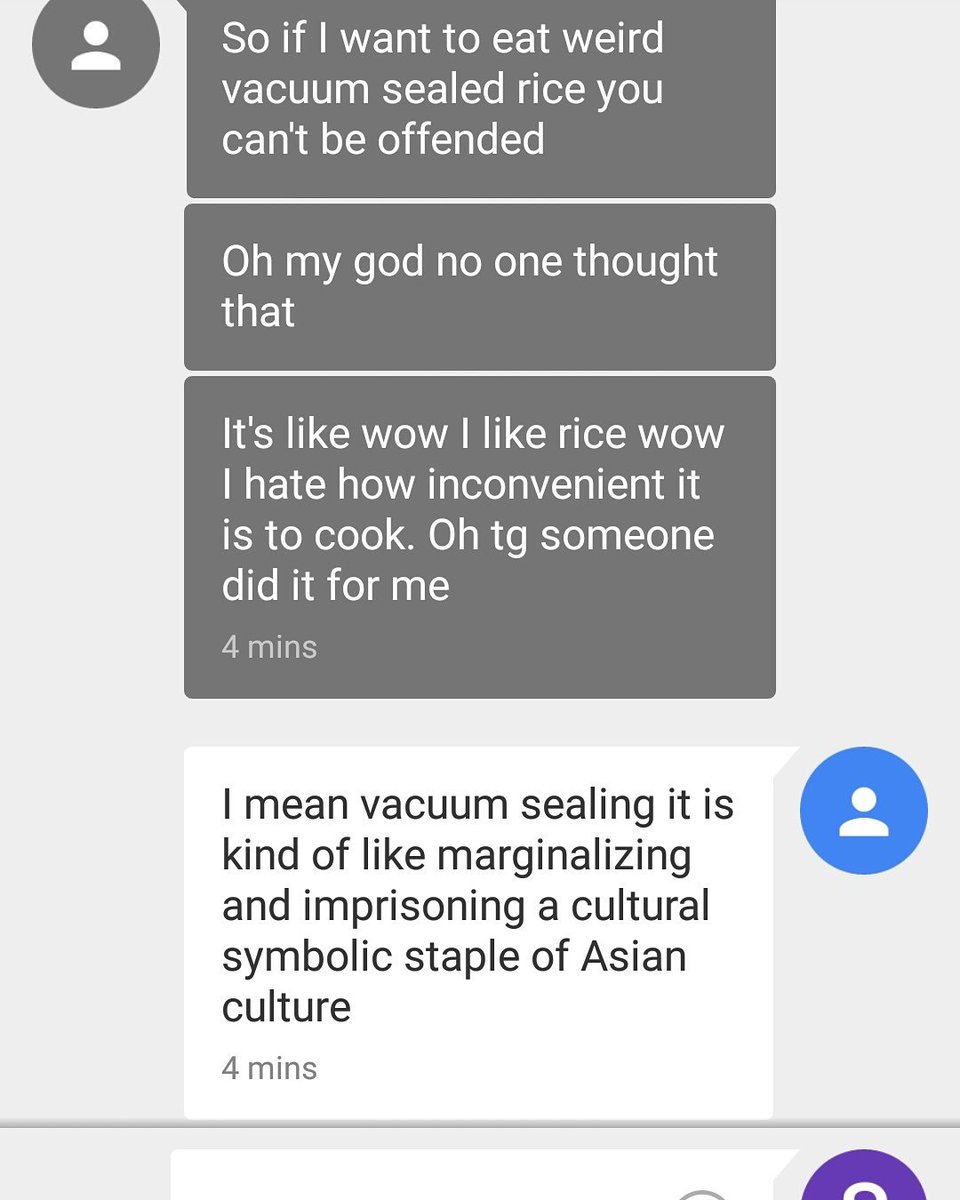This screenshot has width=960, height=1200.
Task: Click 'did it for me' text line
Action: [x=335, y=586]
